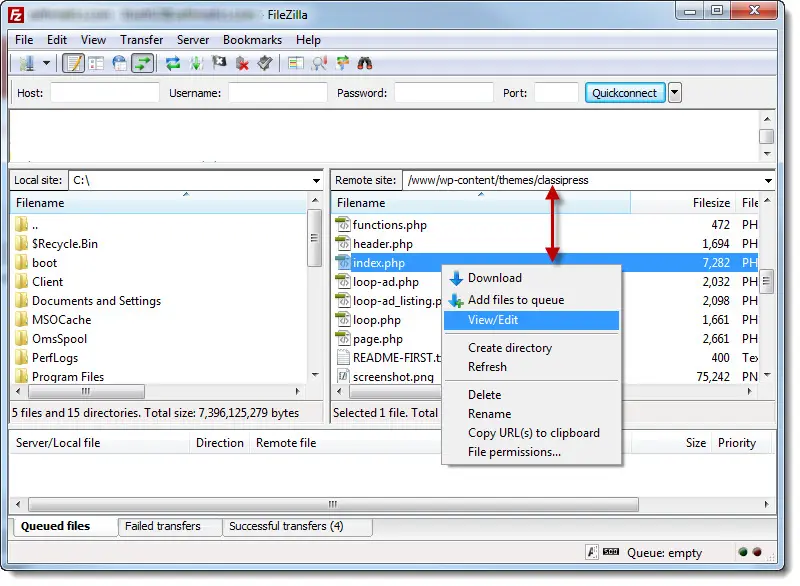Screen dimensions: 800x586
Task: Sort local list by Filename column
Action: click(x=159, y=203)
